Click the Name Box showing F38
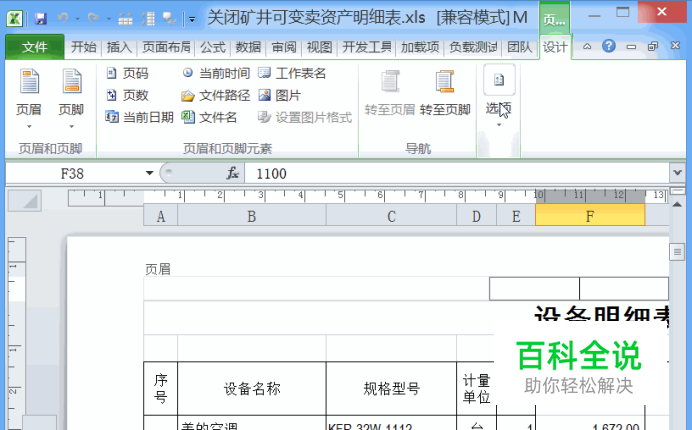 tap(73, 174)
